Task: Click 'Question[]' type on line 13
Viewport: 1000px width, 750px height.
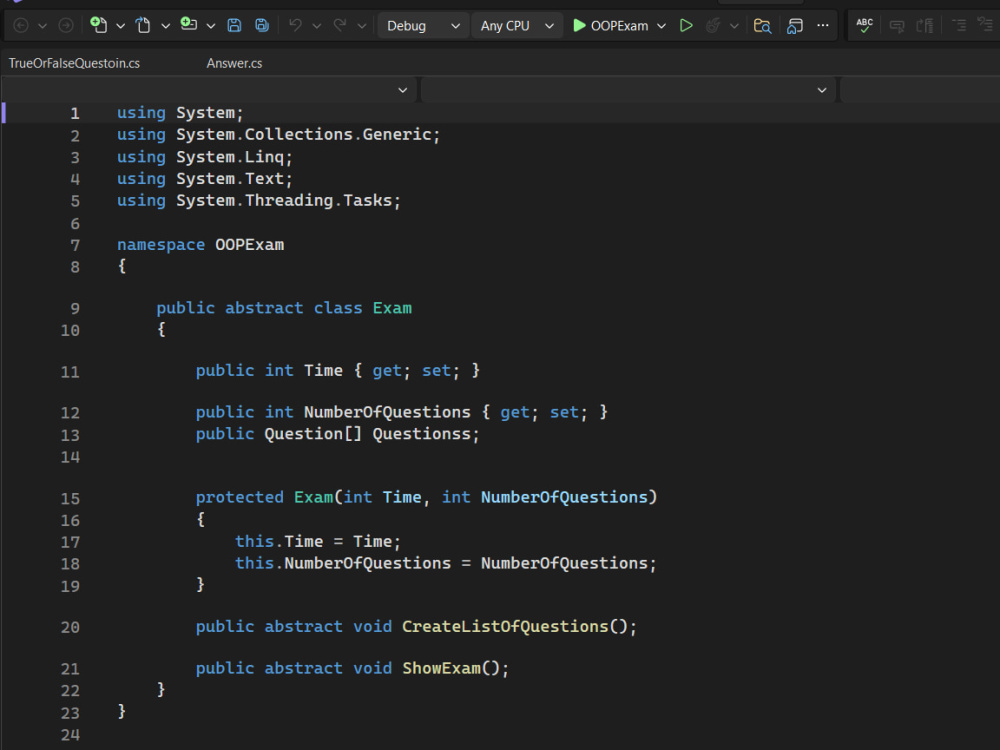Action: (x=313, y=434)
